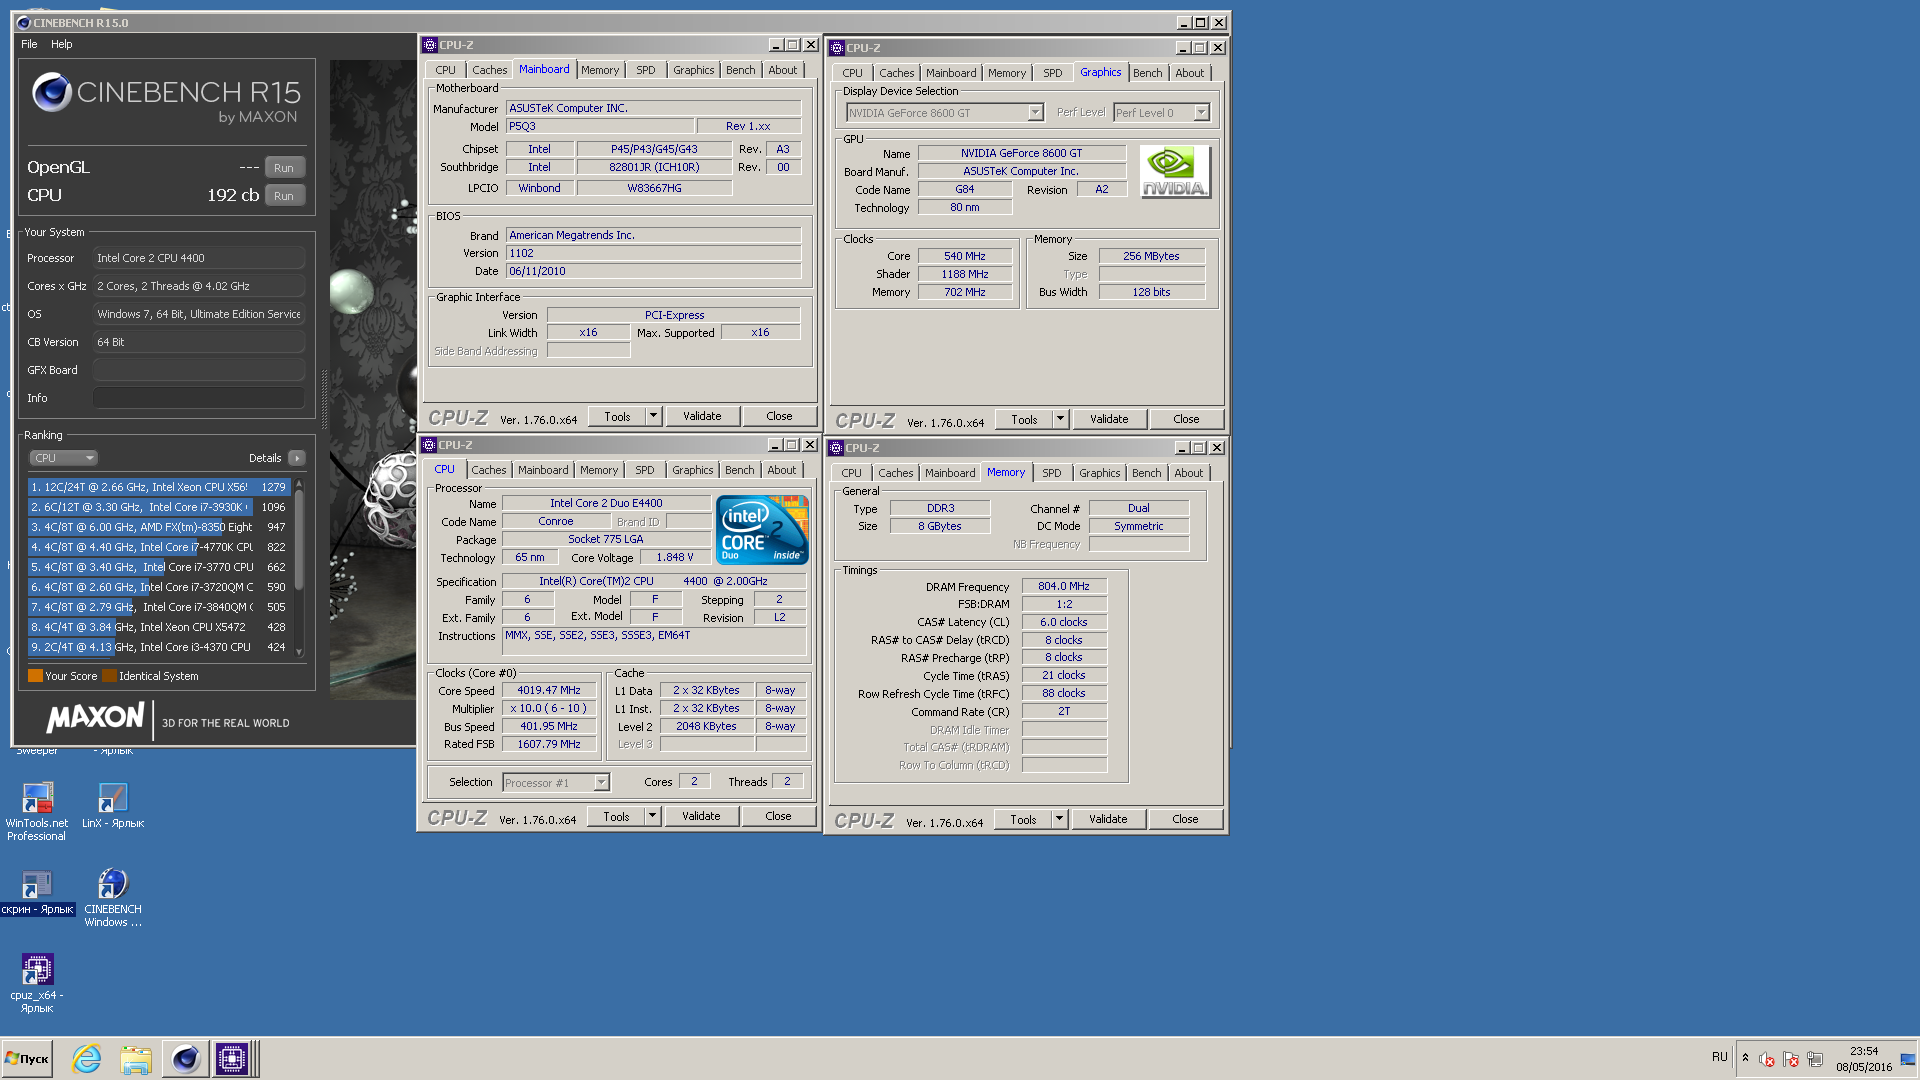Open Perf Level dropdown

pyautogui.click(x=1161, y=113)
